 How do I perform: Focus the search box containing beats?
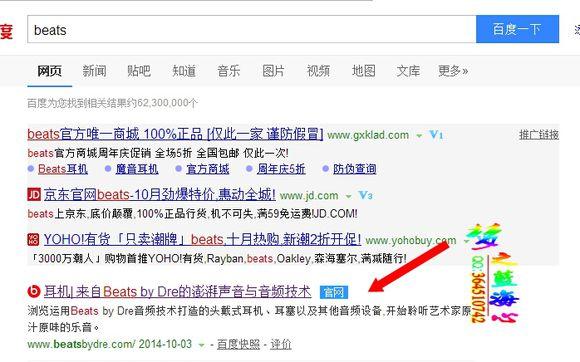point(252,29)
